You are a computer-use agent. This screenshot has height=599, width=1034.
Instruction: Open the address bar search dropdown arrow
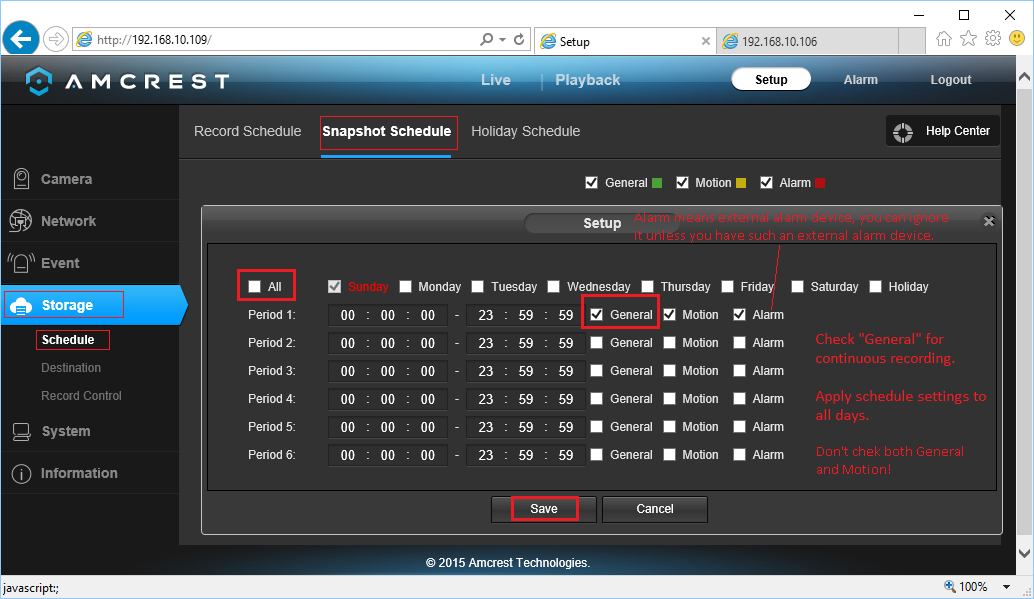coord(501,40)
